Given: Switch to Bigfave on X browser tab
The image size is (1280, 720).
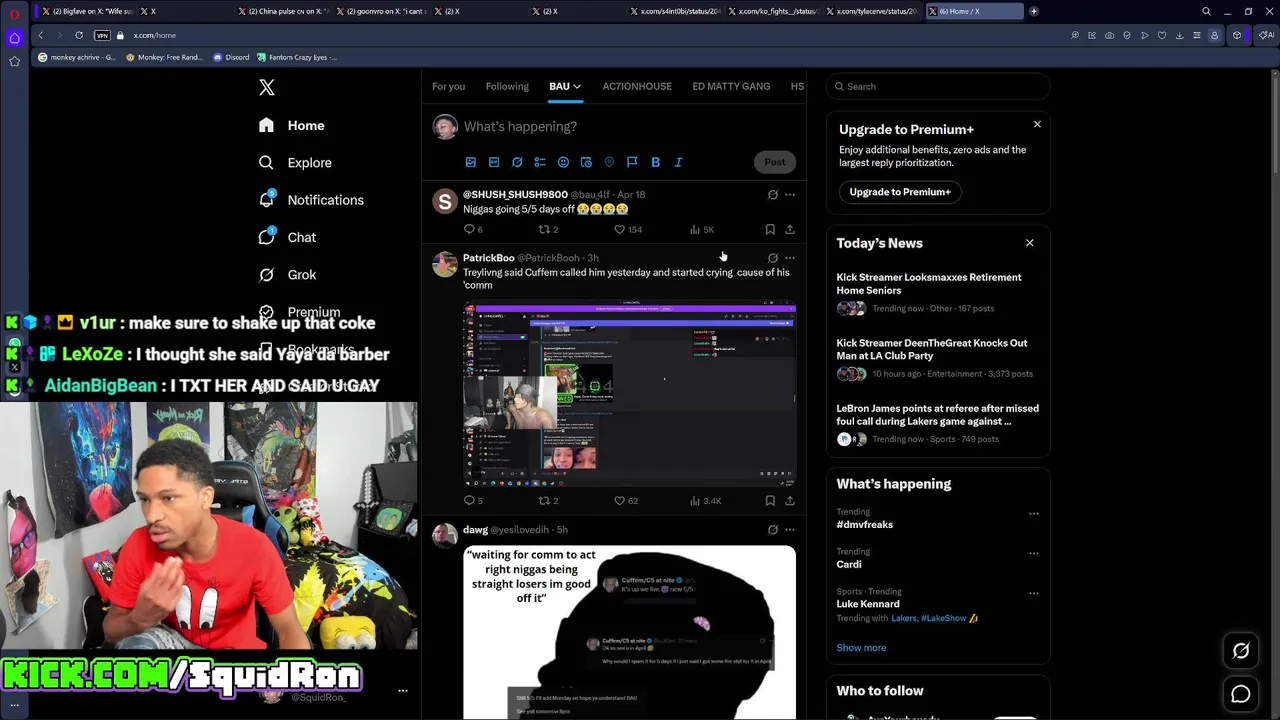Looking at the screenshot, I should tap(87, 11).
